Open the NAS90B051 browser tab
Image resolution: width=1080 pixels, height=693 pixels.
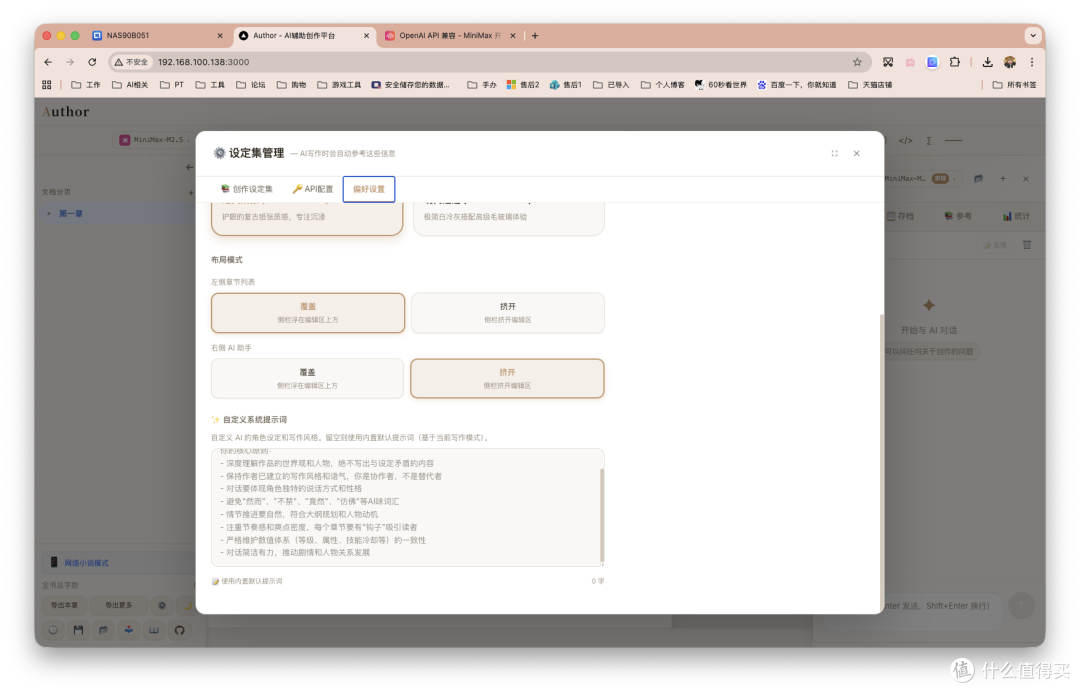158,36
